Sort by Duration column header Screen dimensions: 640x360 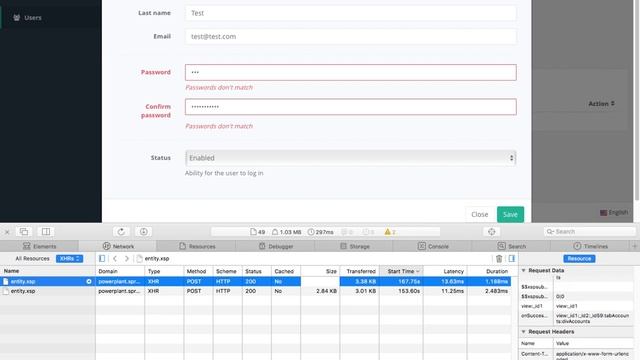(489, 271)
